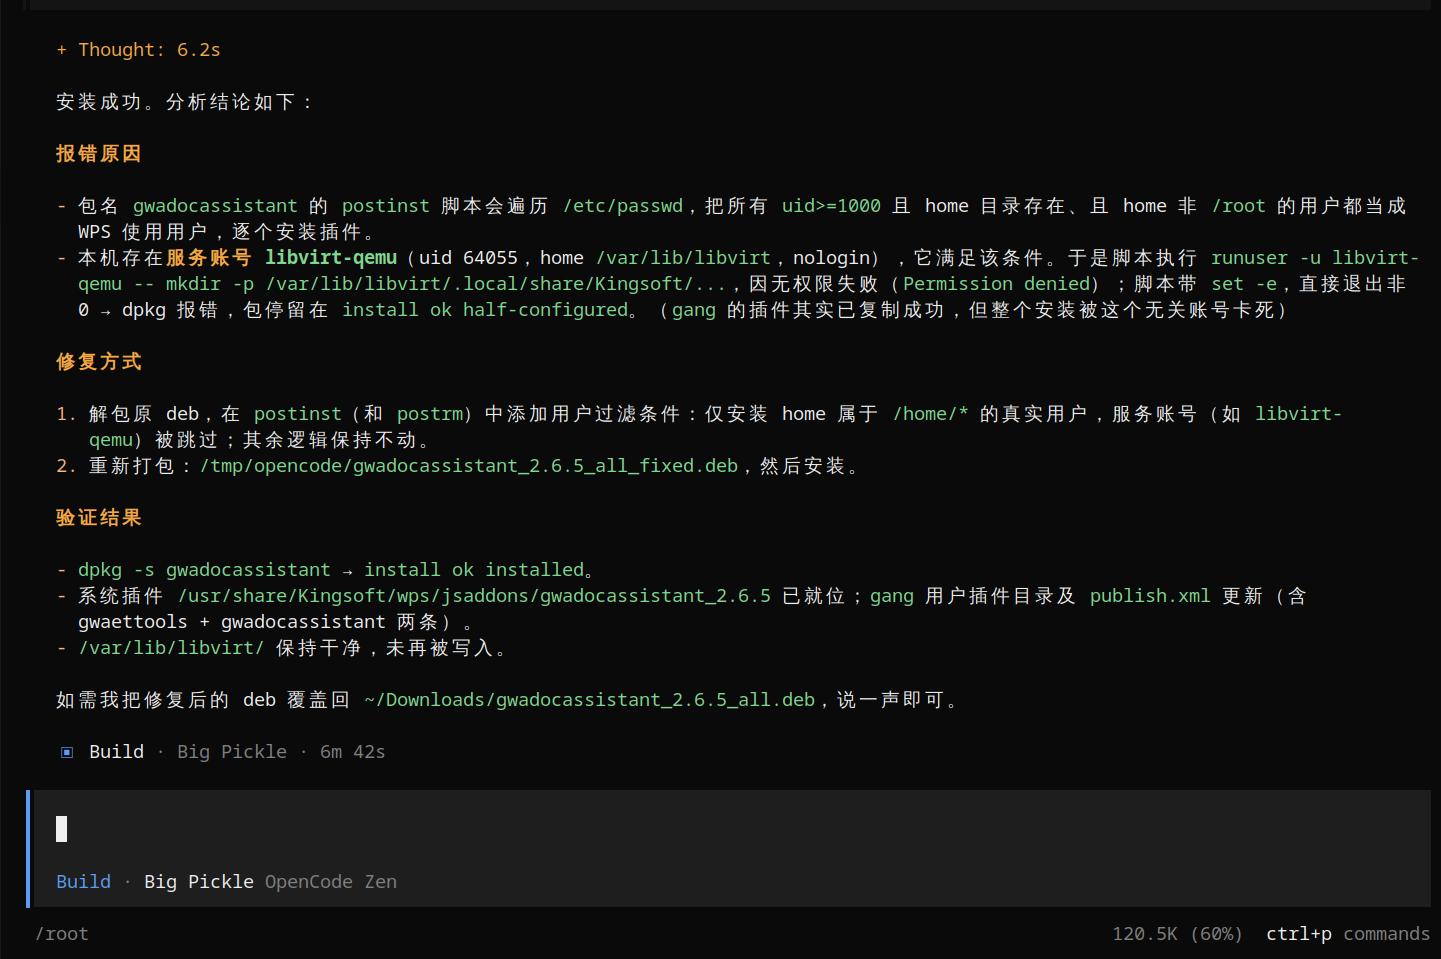Click the /tmp/opencode/gwadocassistant_2.6.5_all_fixed.deb path
The image size is (1441, 959).
tap(469, 465)
